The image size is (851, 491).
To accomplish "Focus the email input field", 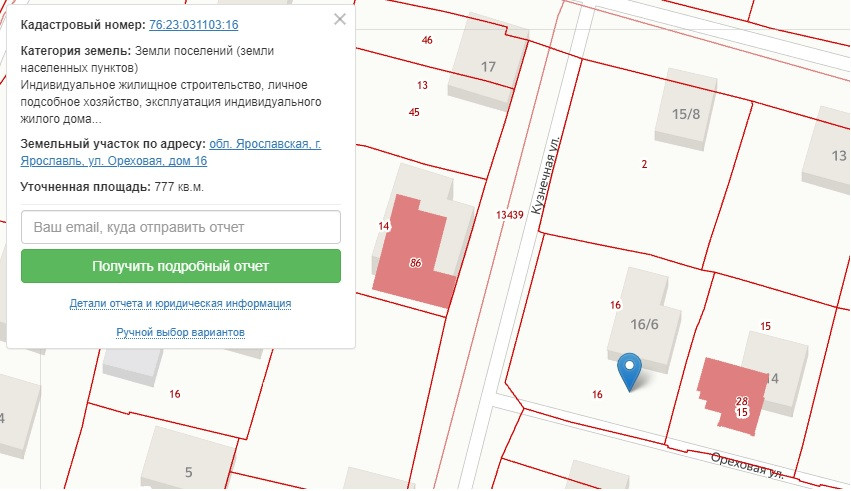I will (x=181, y=227).
